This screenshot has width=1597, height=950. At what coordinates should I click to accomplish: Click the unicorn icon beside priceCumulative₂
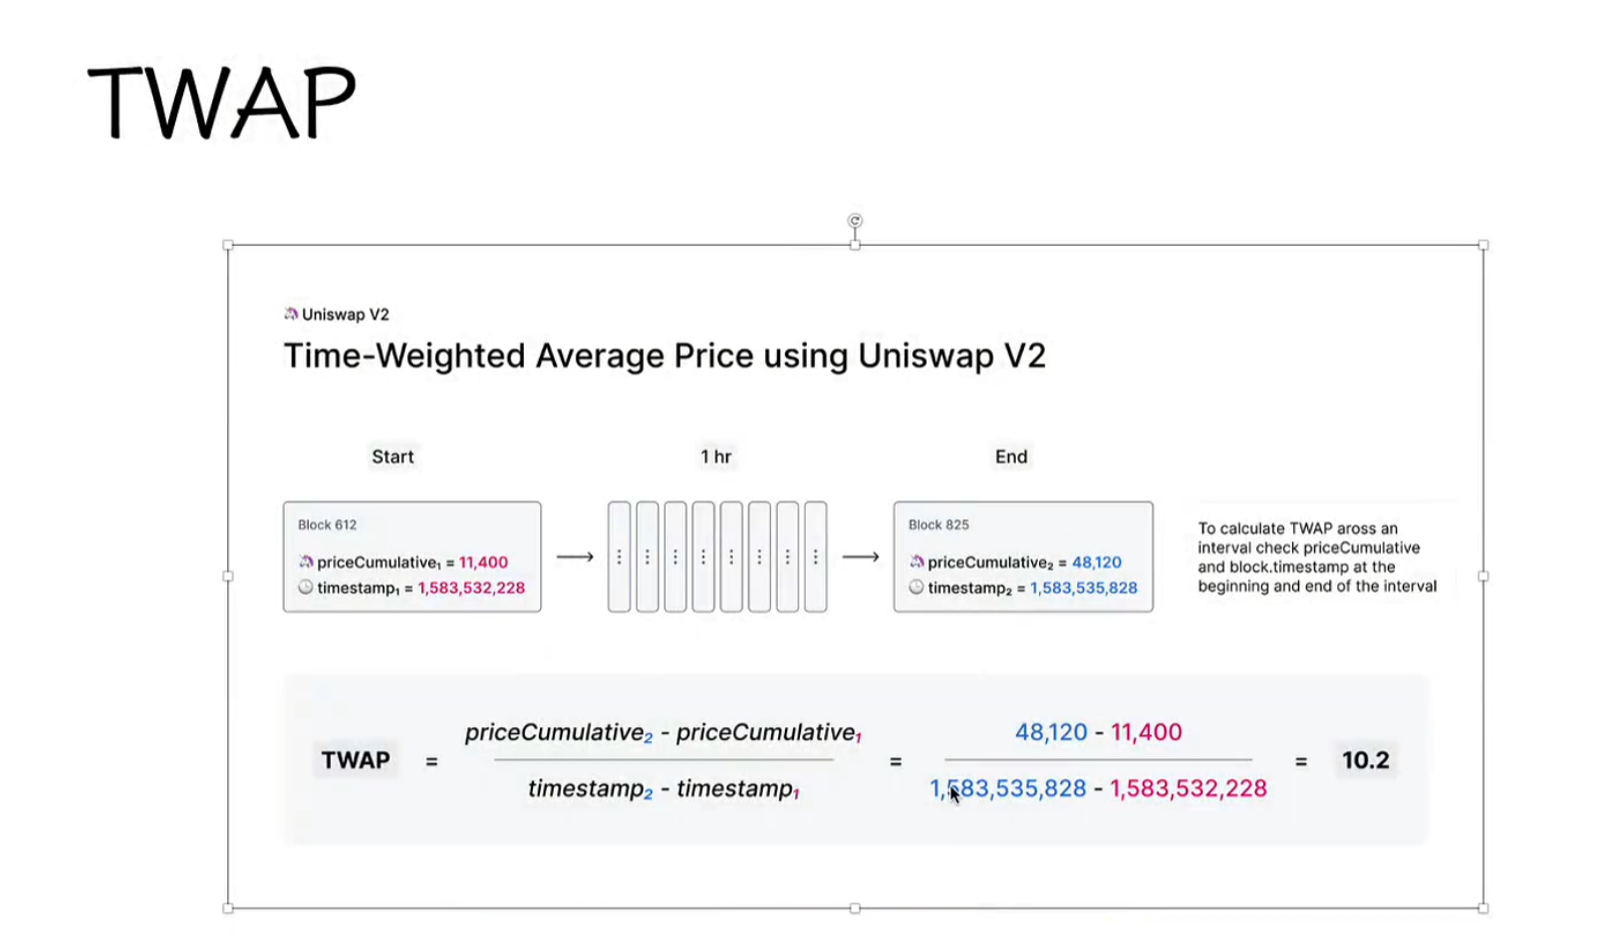coord(916,562)
